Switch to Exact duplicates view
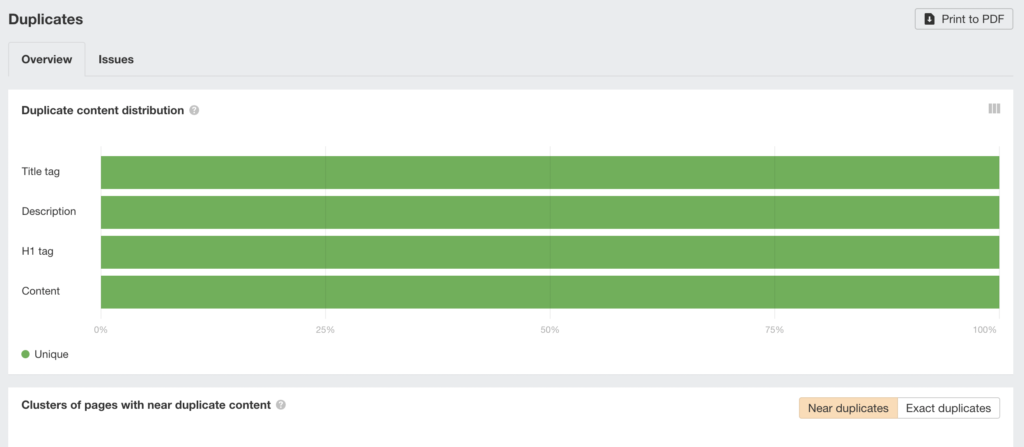The width and height of the screenshot is (1024, 447). point(948,408)
